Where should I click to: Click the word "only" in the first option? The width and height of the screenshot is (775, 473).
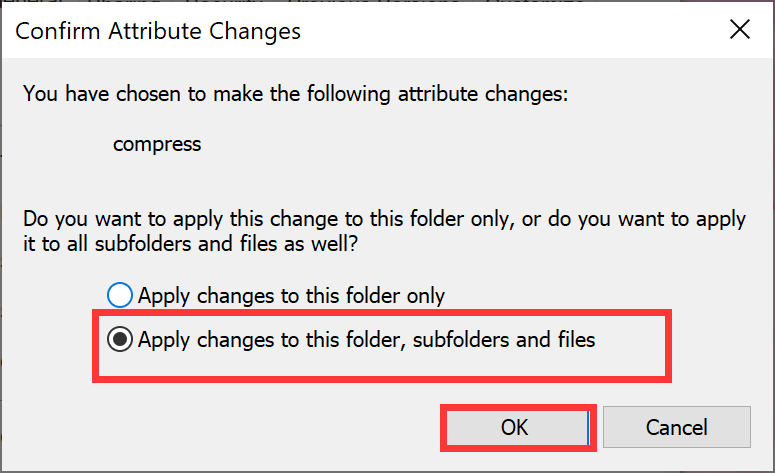coord(425,296)
